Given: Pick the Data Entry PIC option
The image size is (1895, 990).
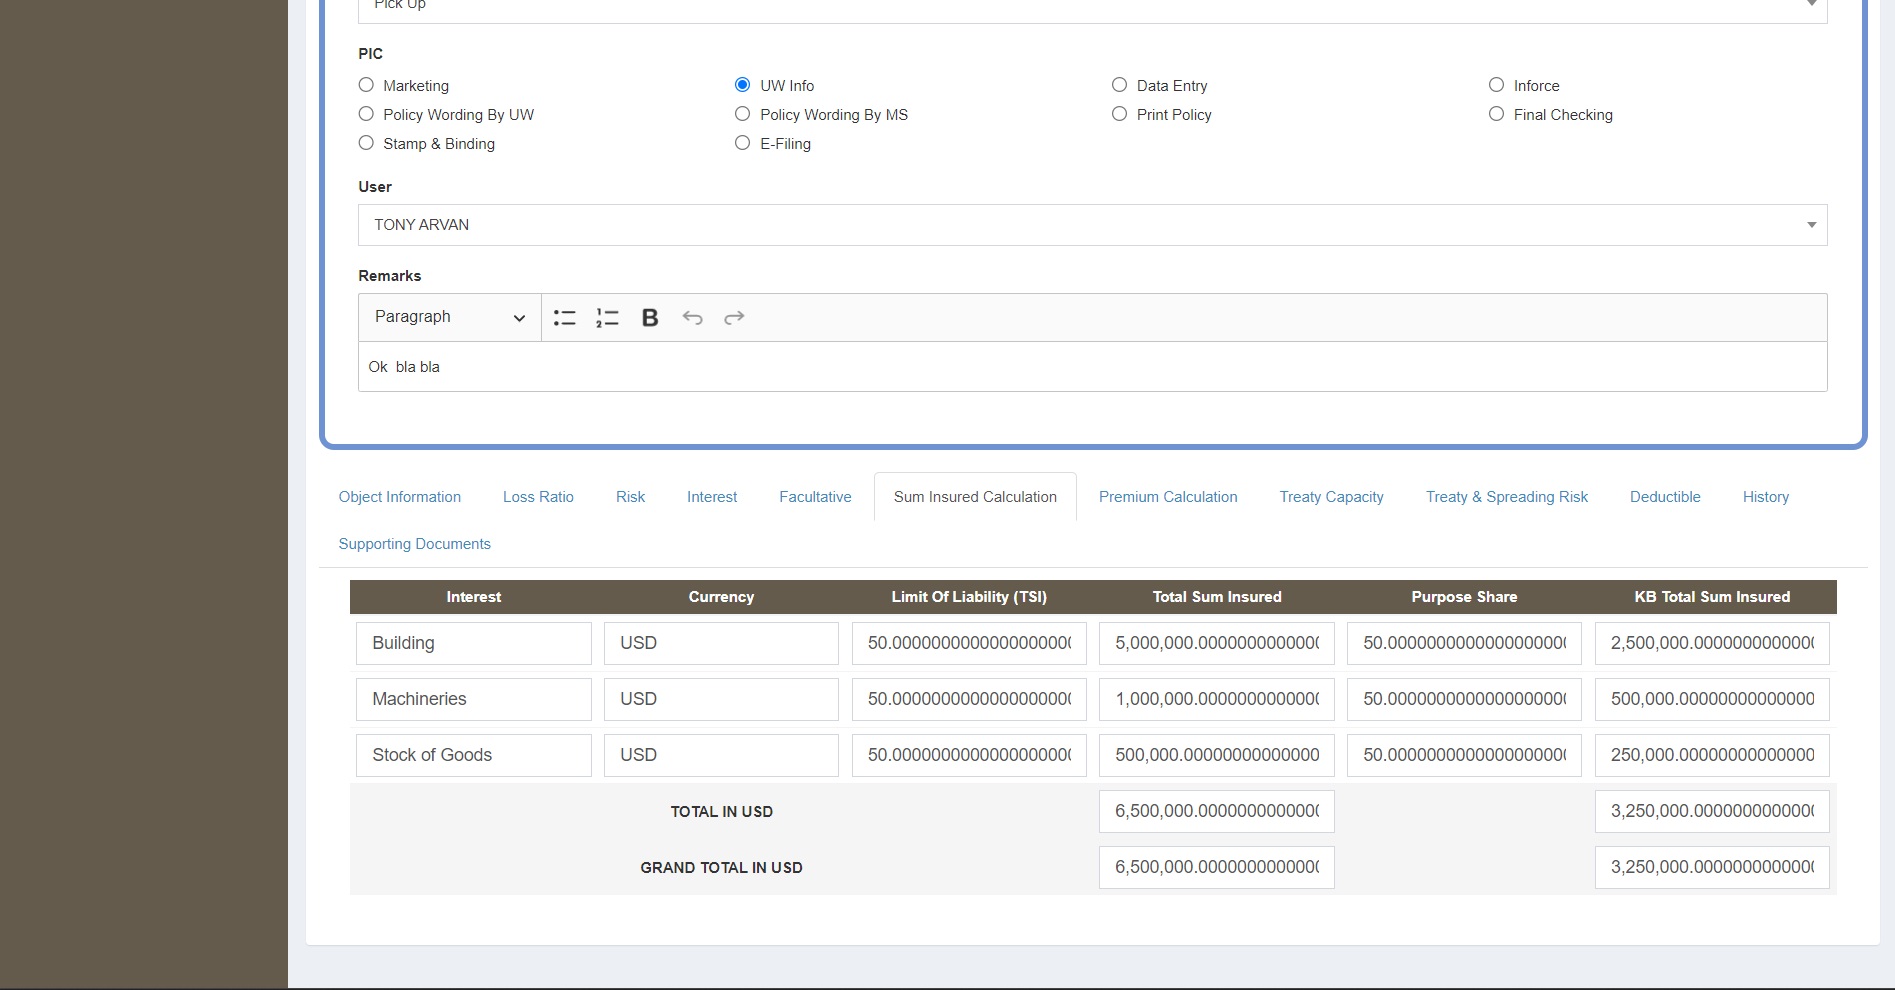Looking at the screenshot, I should (1119, 85).
